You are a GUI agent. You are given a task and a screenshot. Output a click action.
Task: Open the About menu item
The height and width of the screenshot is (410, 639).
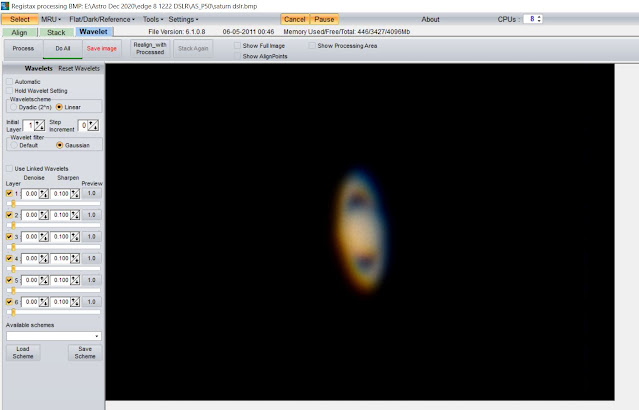click(x=430, y=19)
